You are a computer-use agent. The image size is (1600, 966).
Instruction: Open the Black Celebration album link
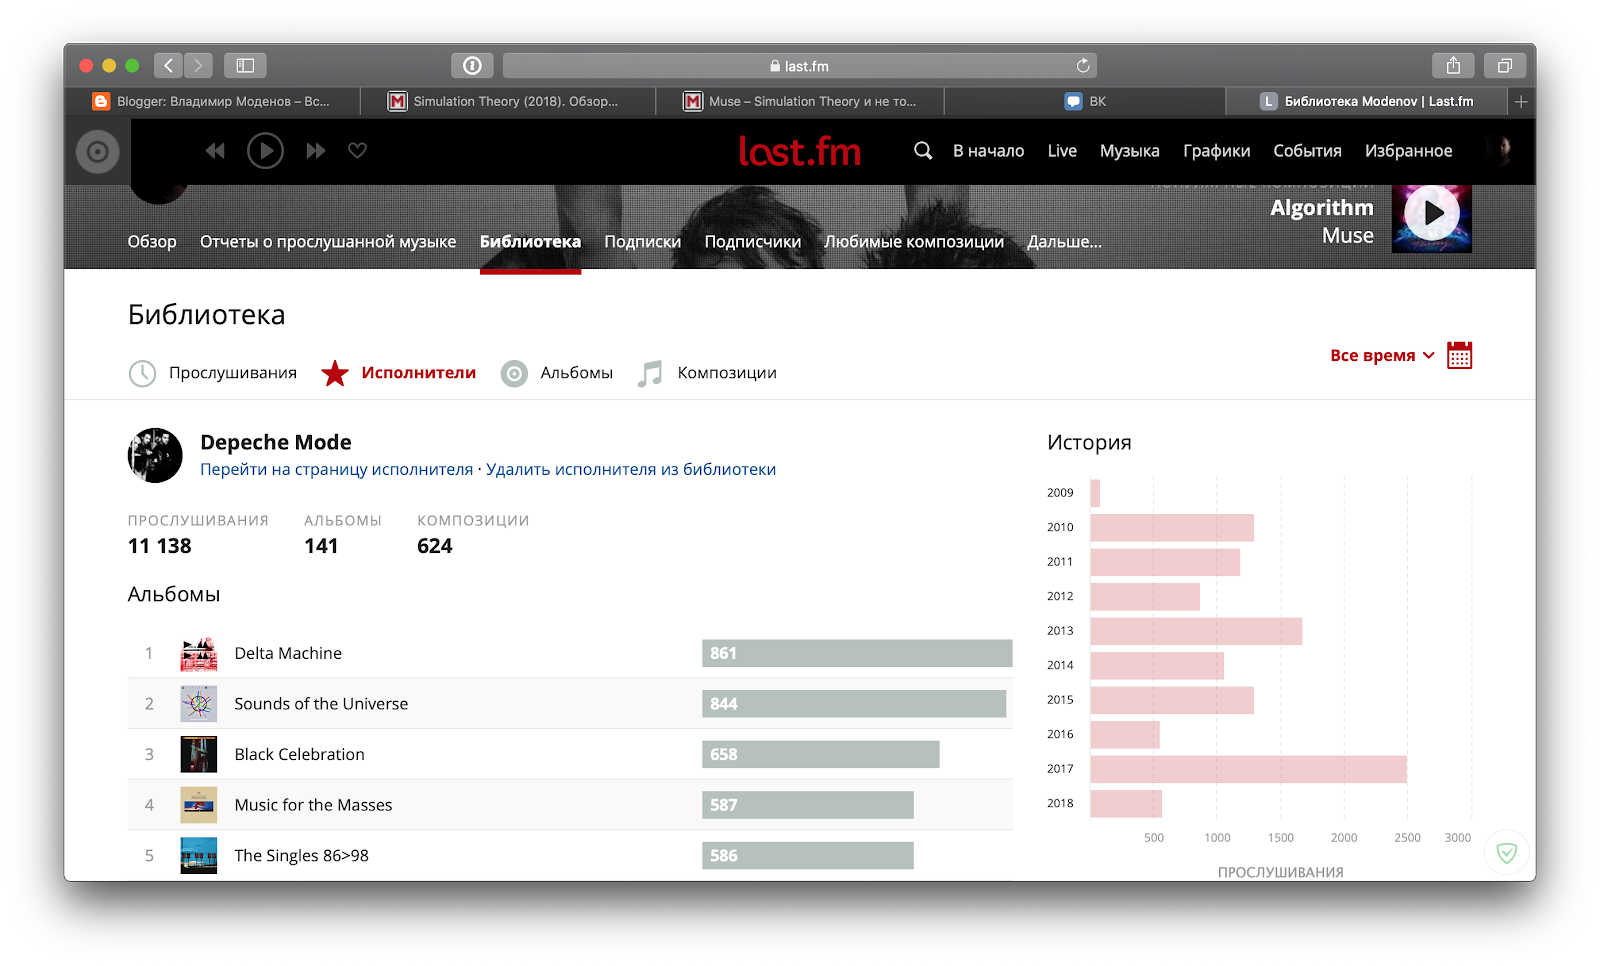tap(299, 754)
